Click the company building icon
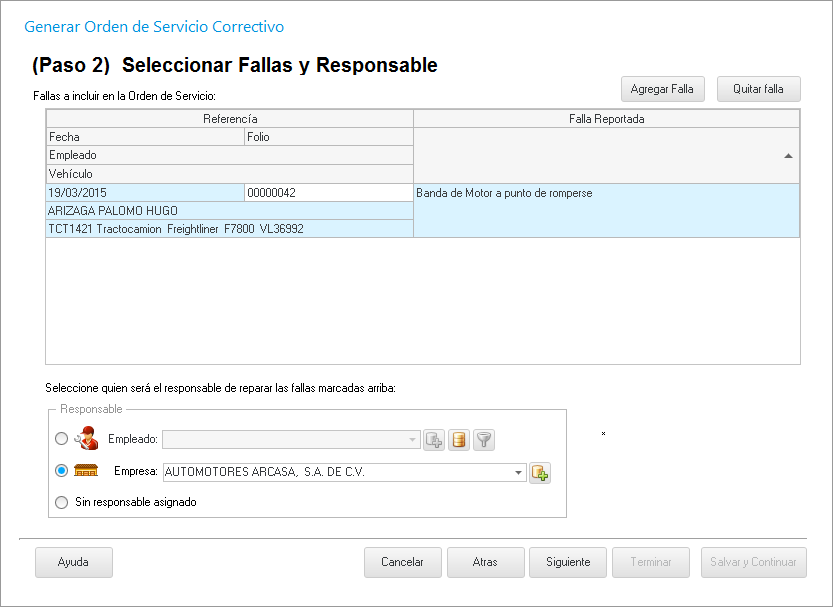The image size is (833, 607). 87,471
